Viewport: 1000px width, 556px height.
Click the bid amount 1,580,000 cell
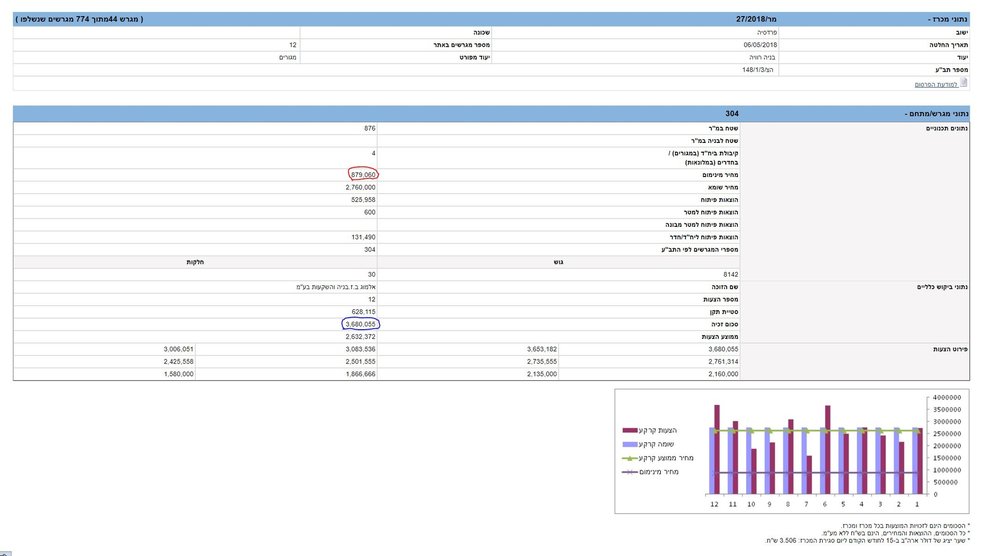tap(179, 374)
